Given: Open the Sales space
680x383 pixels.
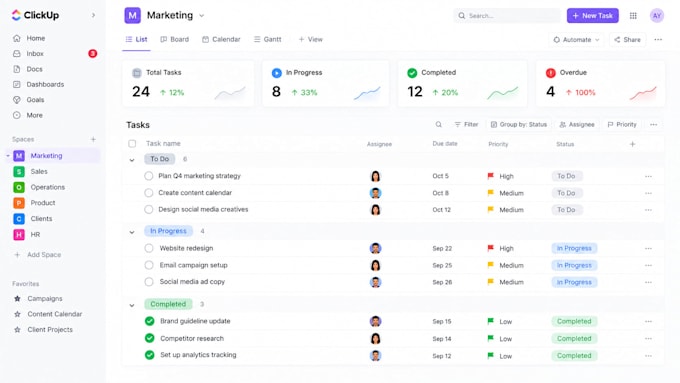Looking at the screenshot, I should coord(39,171).
